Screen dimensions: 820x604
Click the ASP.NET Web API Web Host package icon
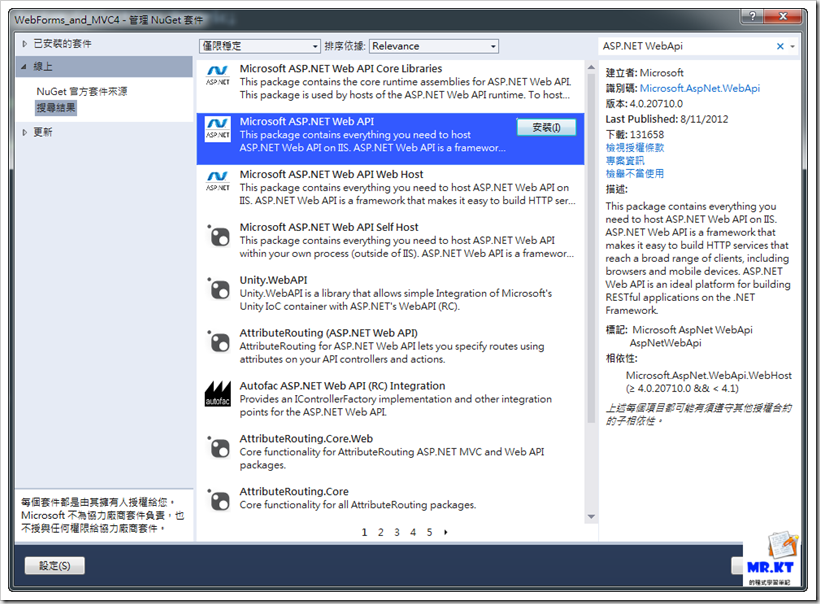(218, 181)
